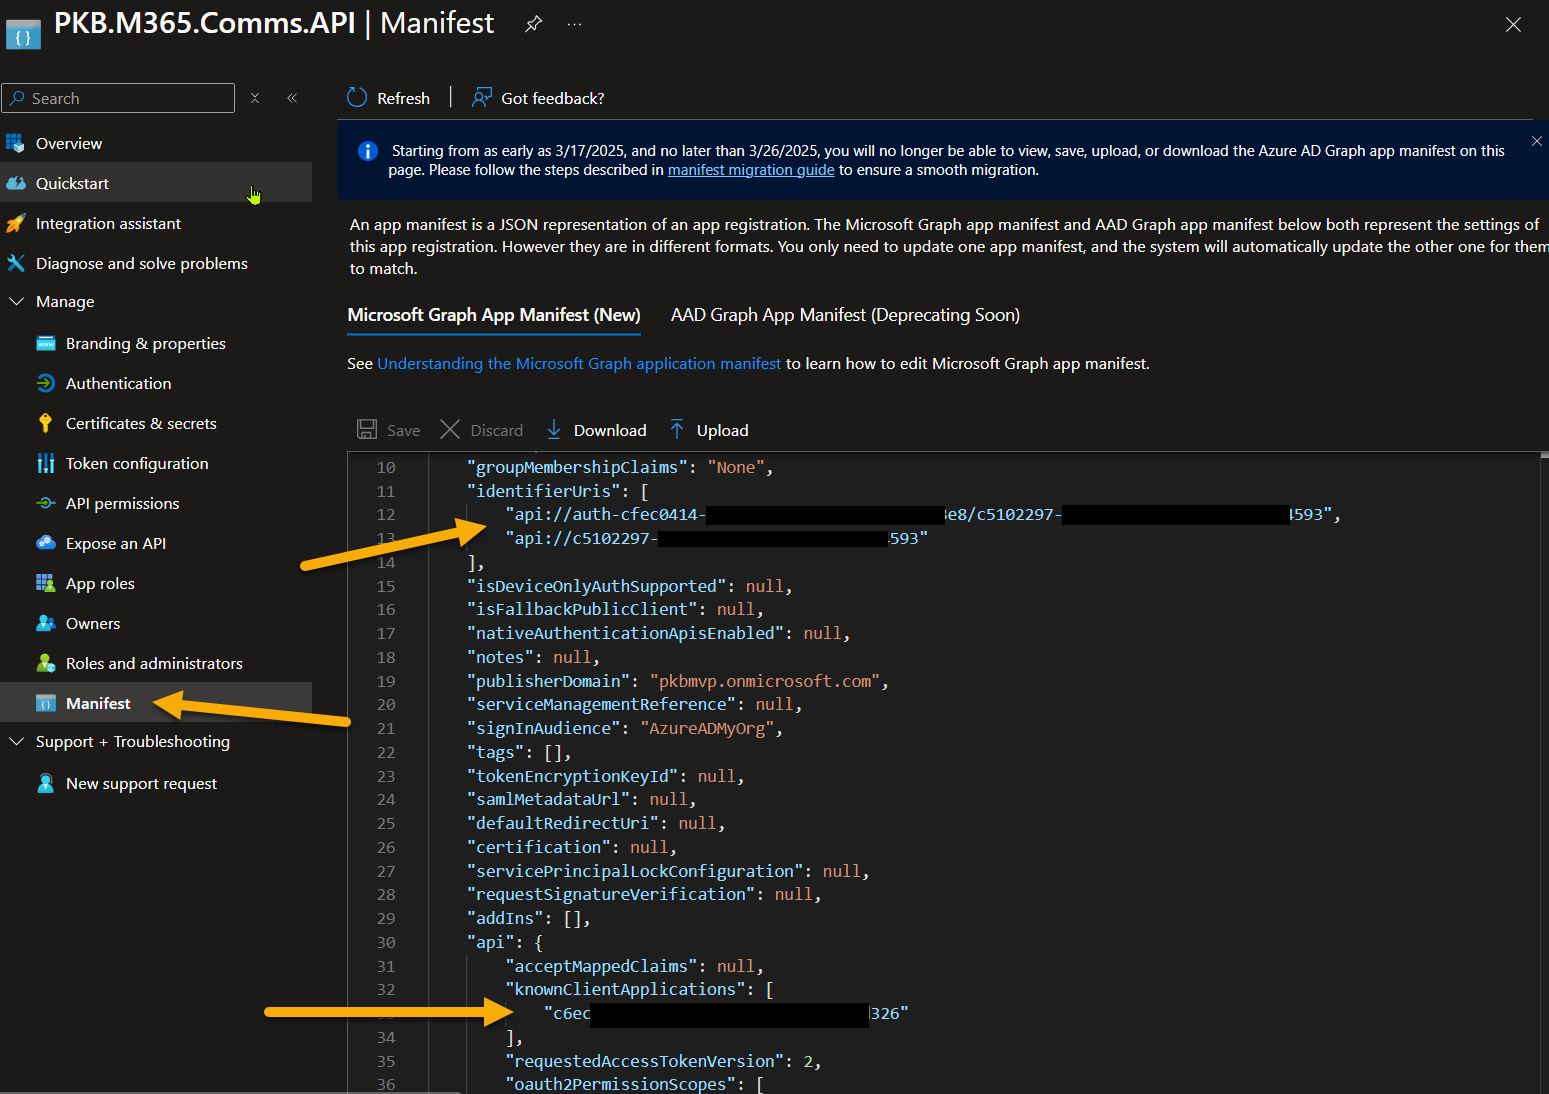Clear the sidebar search with X

(255, 98)
